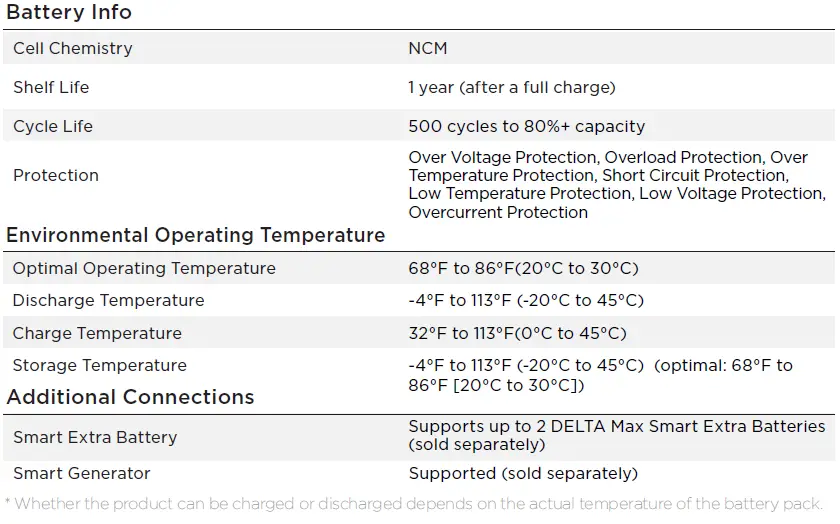
Task: Select the Cell Chemistry row label
Action: (72, 48)
